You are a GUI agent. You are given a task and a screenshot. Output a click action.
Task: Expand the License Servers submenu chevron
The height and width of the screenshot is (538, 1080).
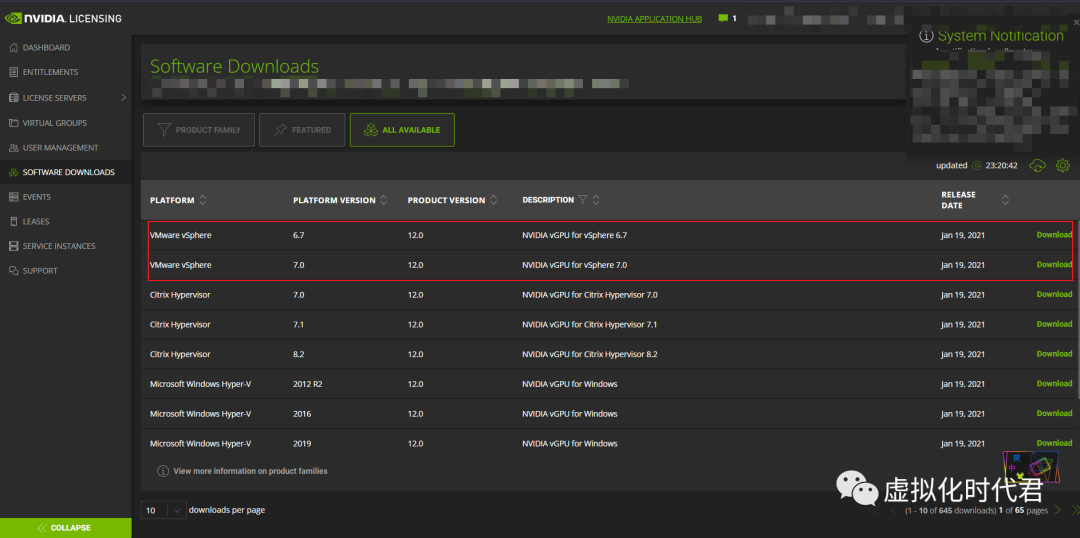(x=123, y=98)
